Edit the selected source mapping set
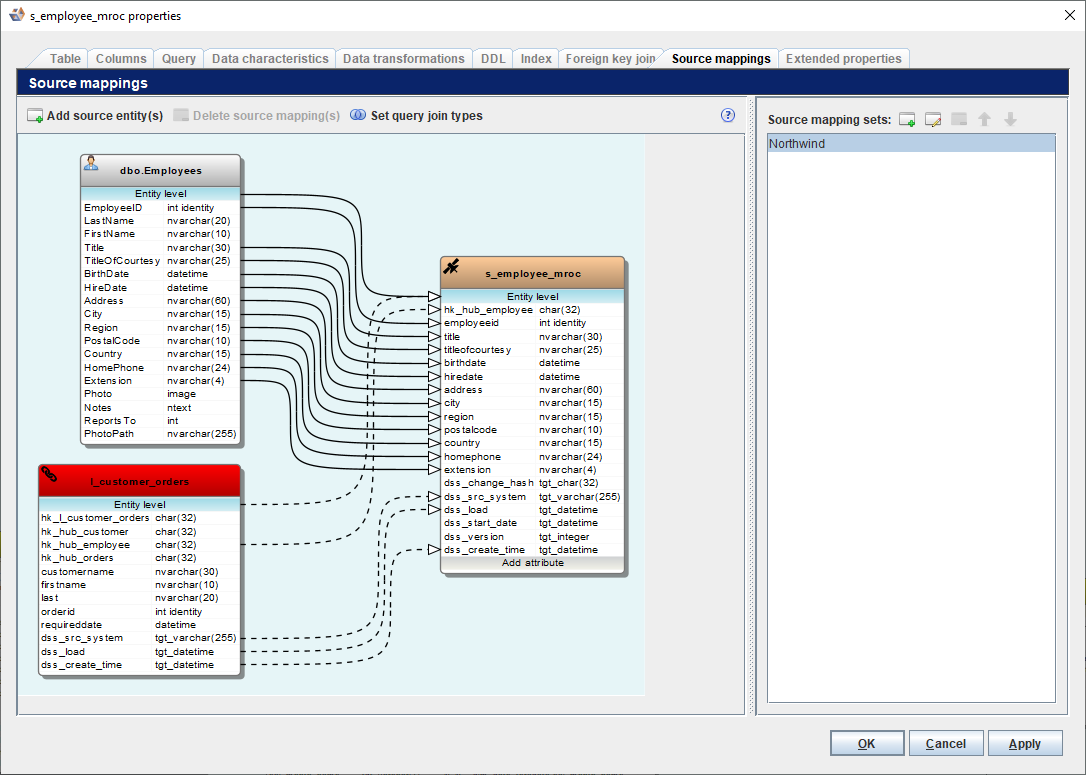Screen dimensions: 1086x775 click(x=933, y=120)
